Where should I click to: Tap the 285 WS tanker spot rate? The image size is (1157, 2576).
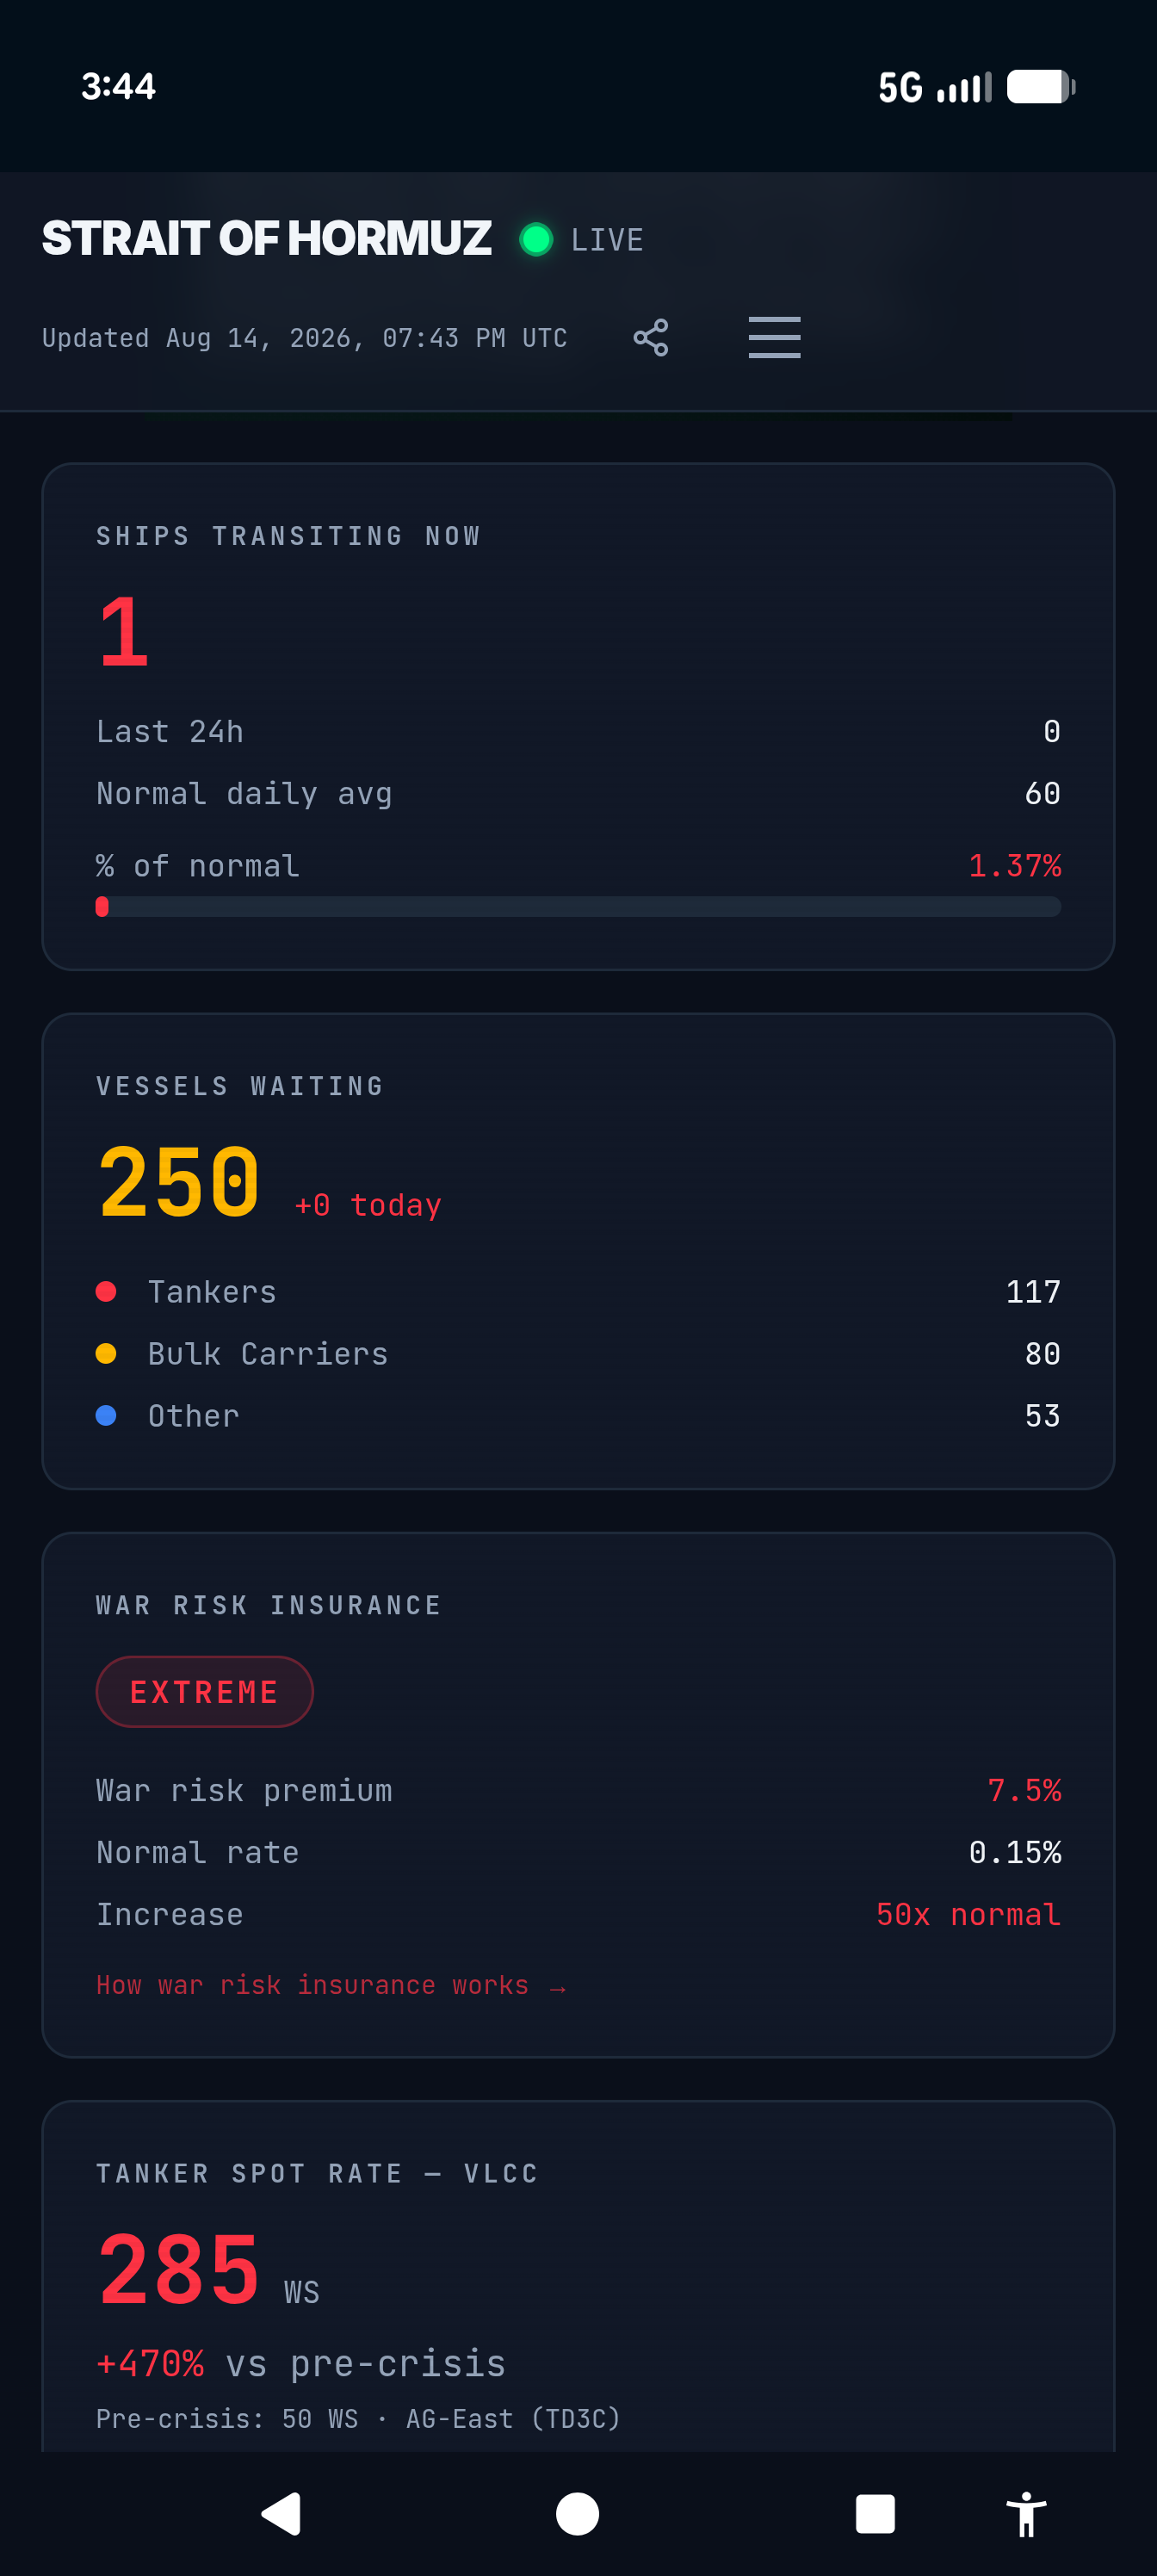click(x=209, y=2270)
